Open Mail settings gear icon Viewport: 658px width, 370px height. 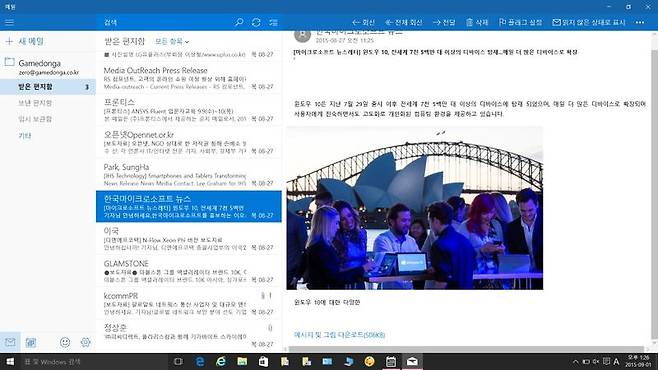(x=86, y=342)
